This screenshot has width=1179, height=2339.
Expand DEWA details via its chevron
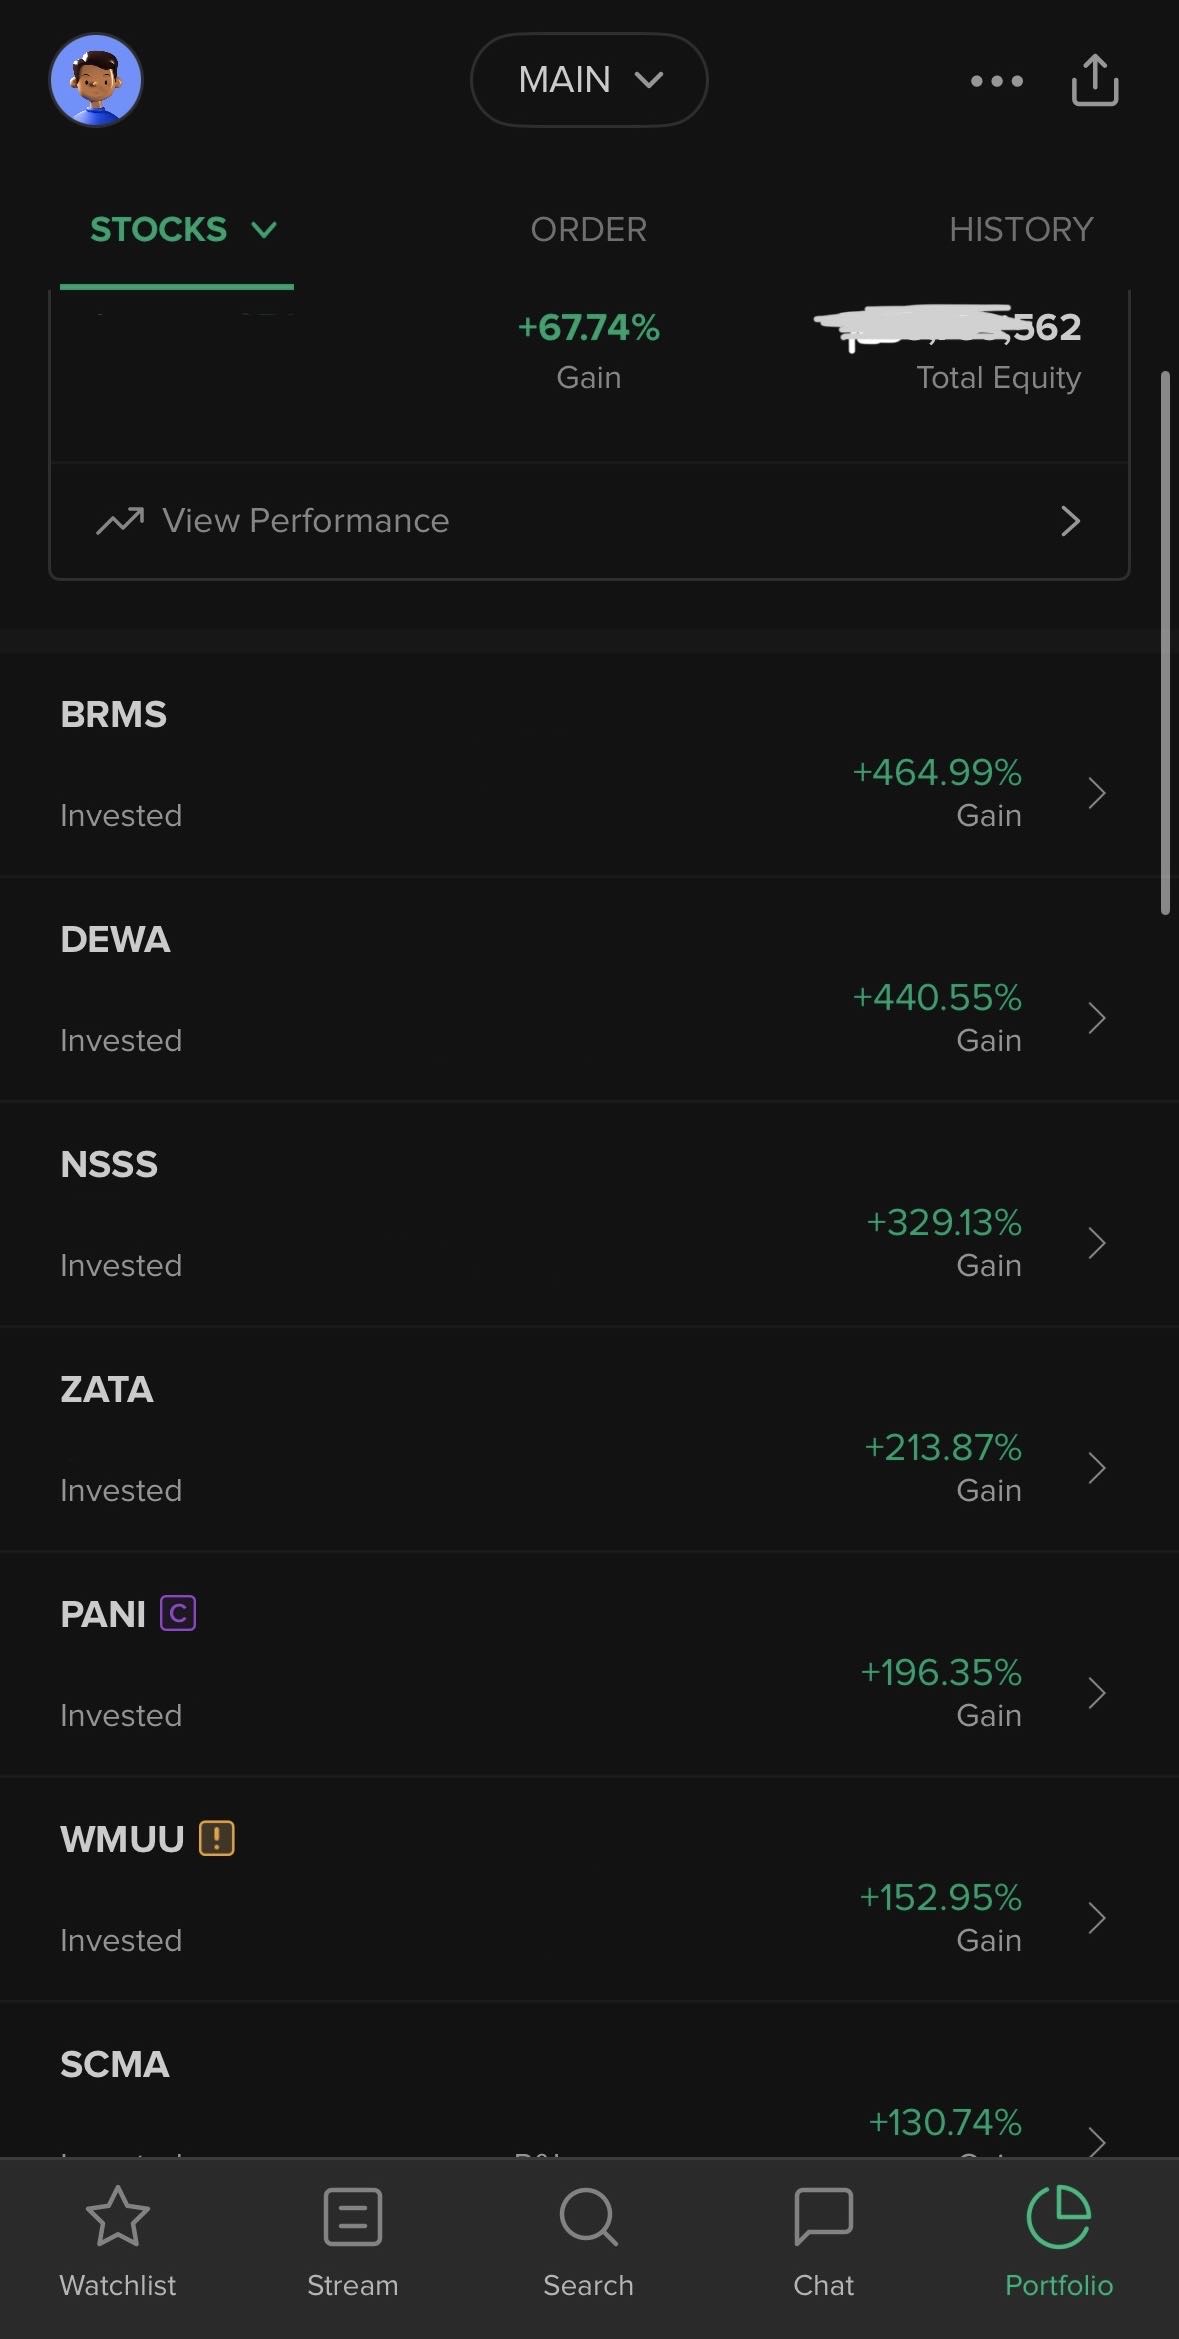tap(1097, 1018)
